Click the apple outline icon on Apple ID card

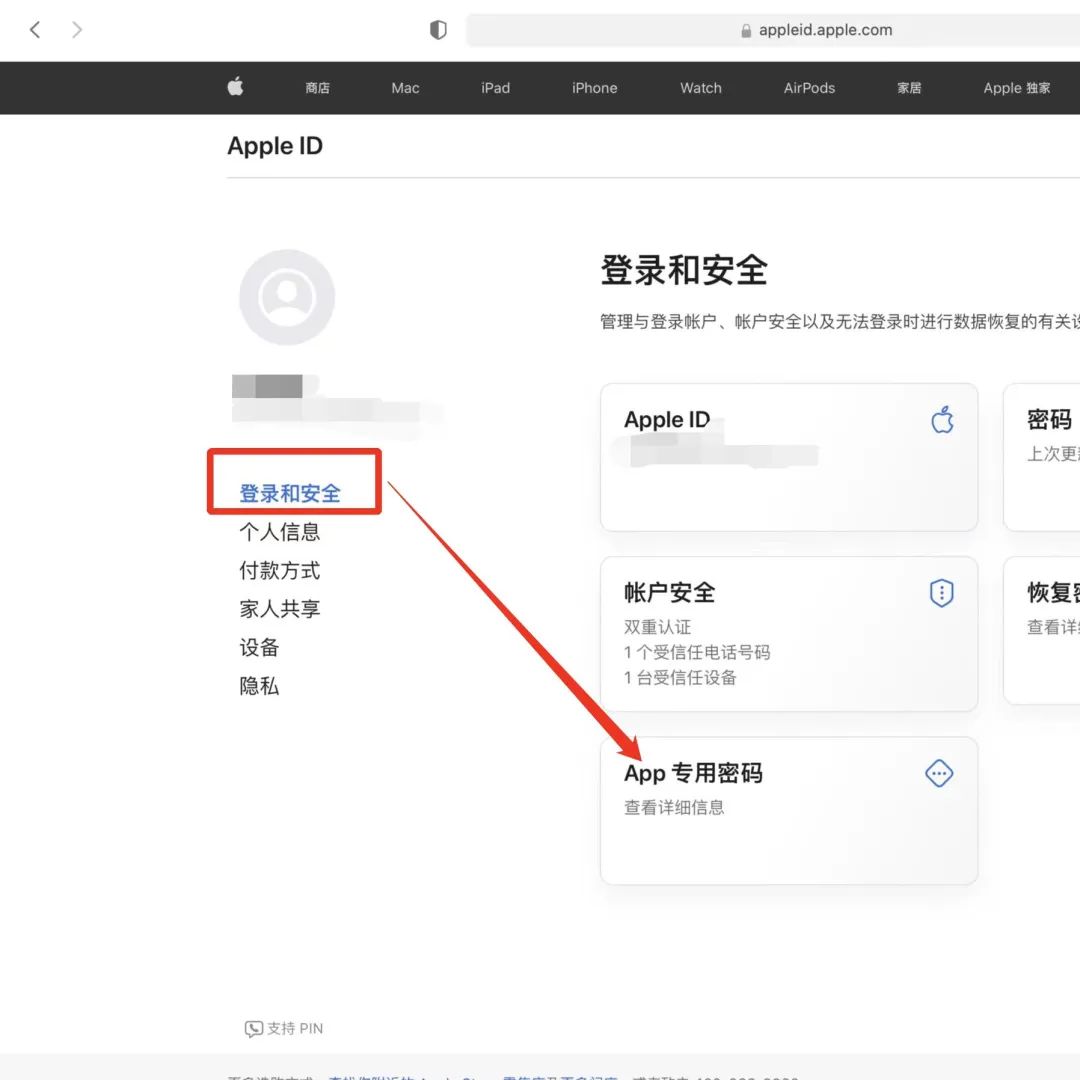click(942, 419)
